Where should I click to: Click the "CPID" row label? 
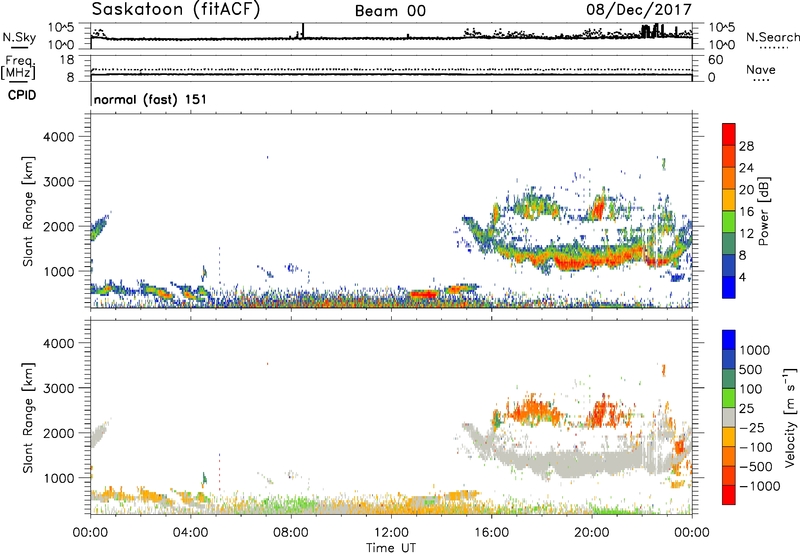pos(22,95)
